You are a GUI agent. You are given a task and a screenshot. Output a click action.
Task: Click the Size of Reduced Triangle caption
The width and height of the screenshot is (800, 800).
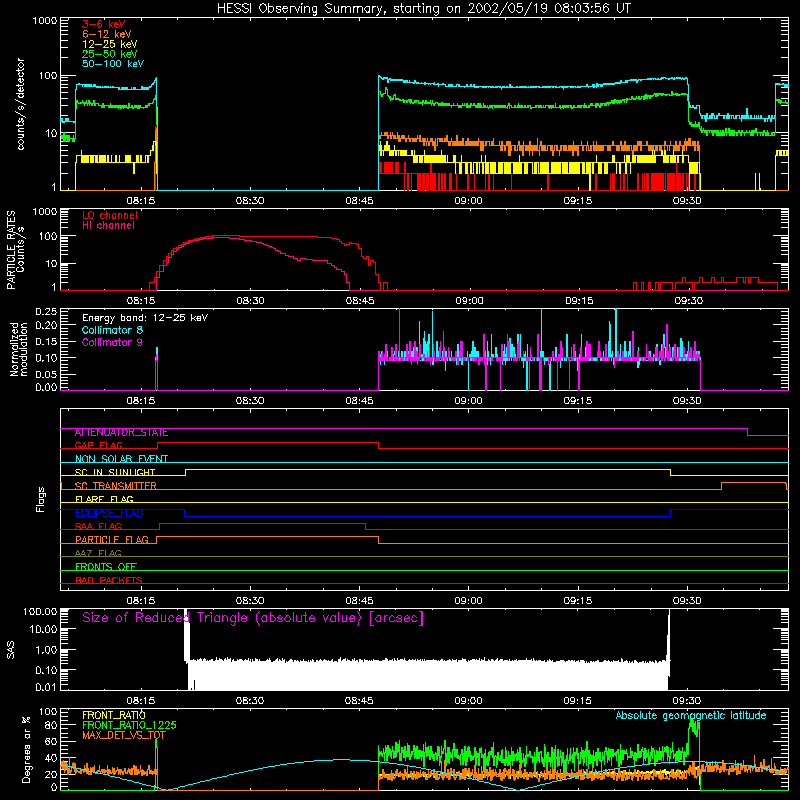[x=253, y=618]
